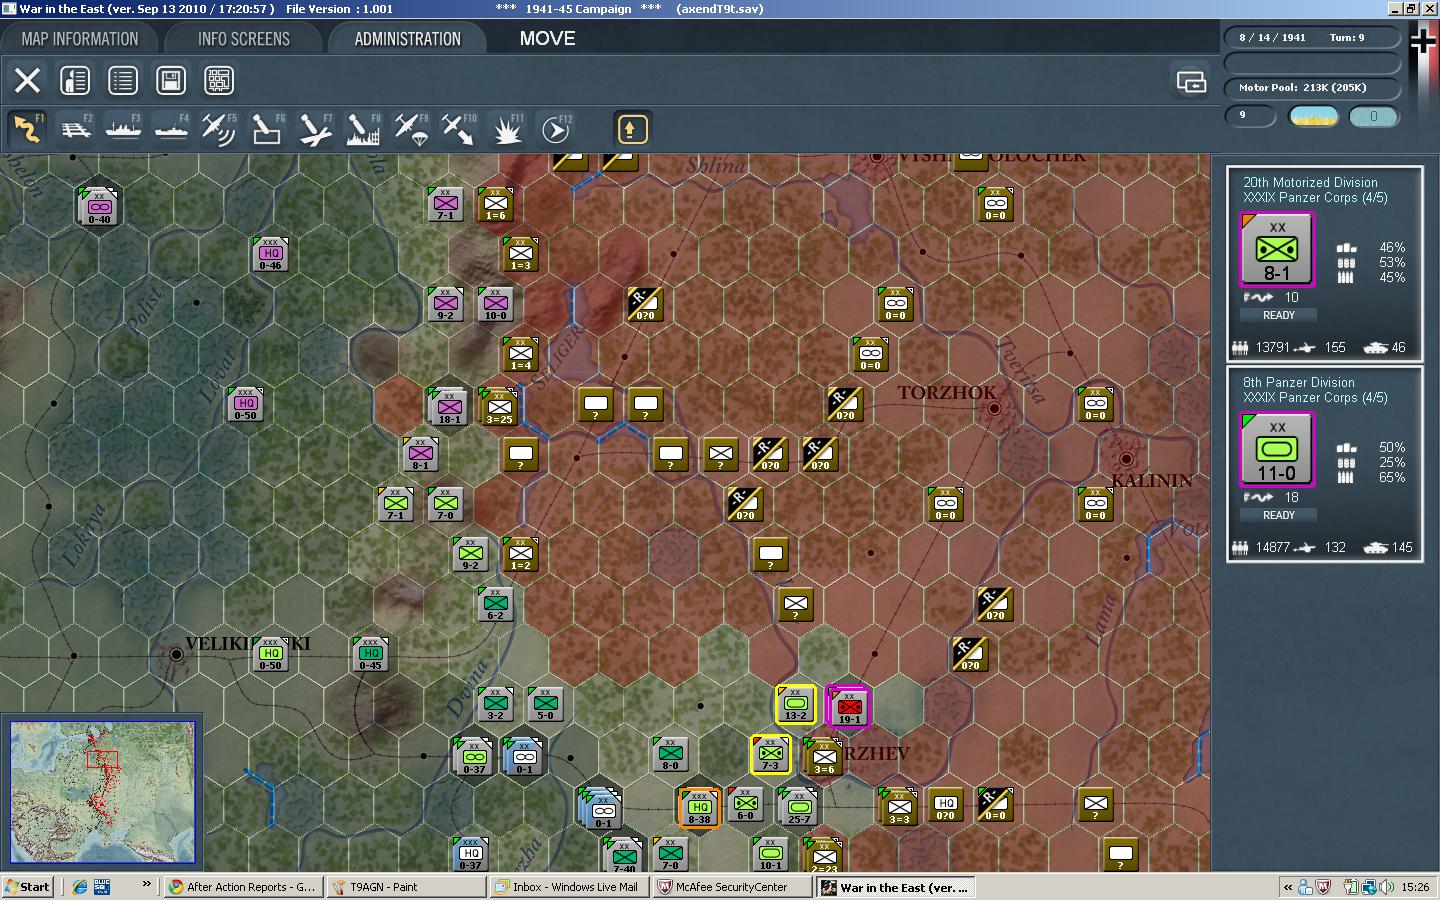Click the McAfee tray icon

tap(1323, 887)
